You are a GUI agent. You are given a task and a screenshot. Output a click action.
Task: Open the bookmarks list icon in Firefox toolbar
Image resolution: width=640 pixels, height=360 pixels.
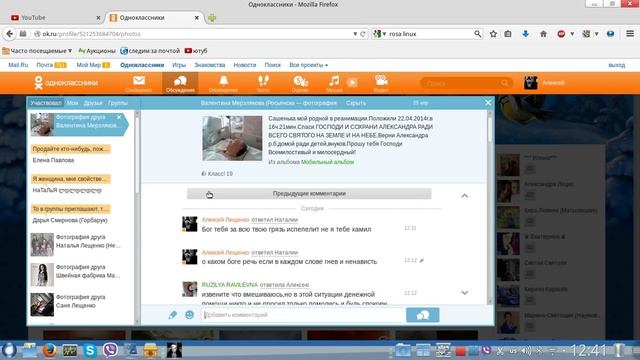(508, 34)
